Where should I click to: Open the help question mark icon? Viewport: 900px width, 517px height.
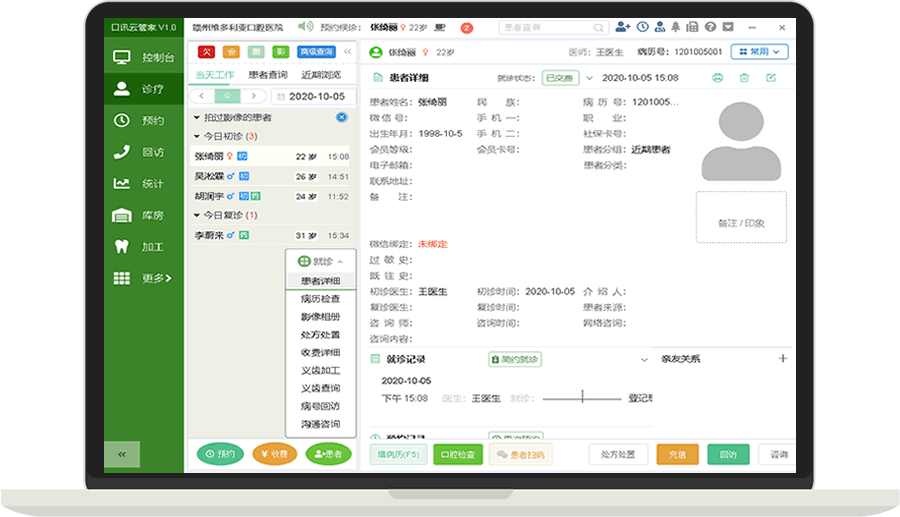pyautogui.click(x=711, y=27)
